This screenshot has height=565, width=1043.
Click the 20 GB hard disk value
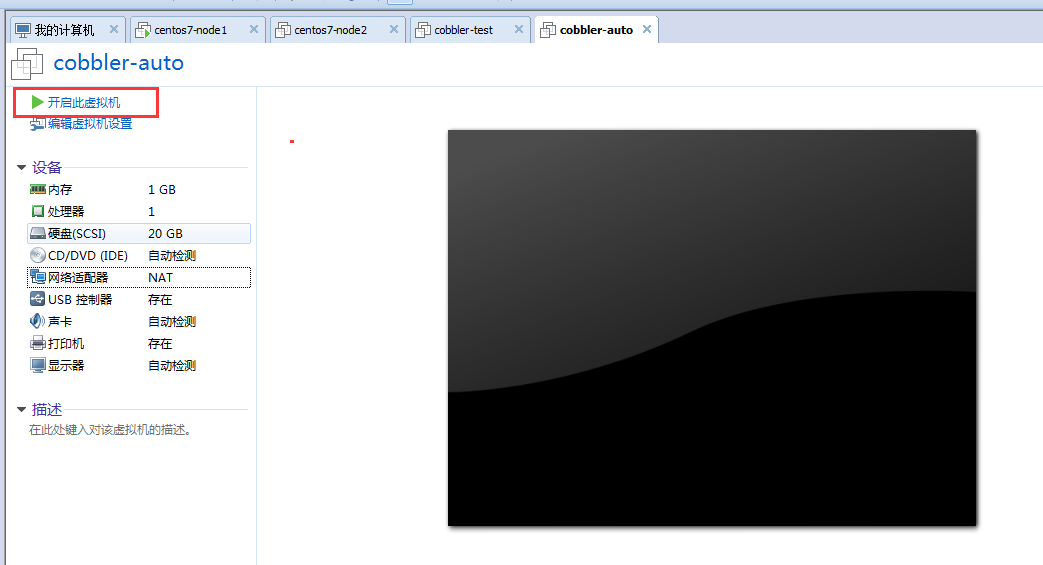click(165, 234)
